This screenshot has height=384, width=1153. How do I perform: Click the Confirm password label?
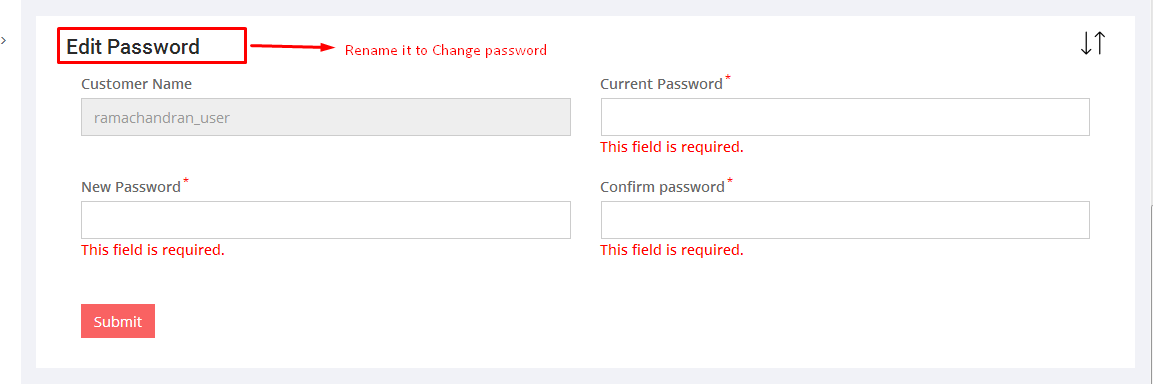click(x=663, y=187)
